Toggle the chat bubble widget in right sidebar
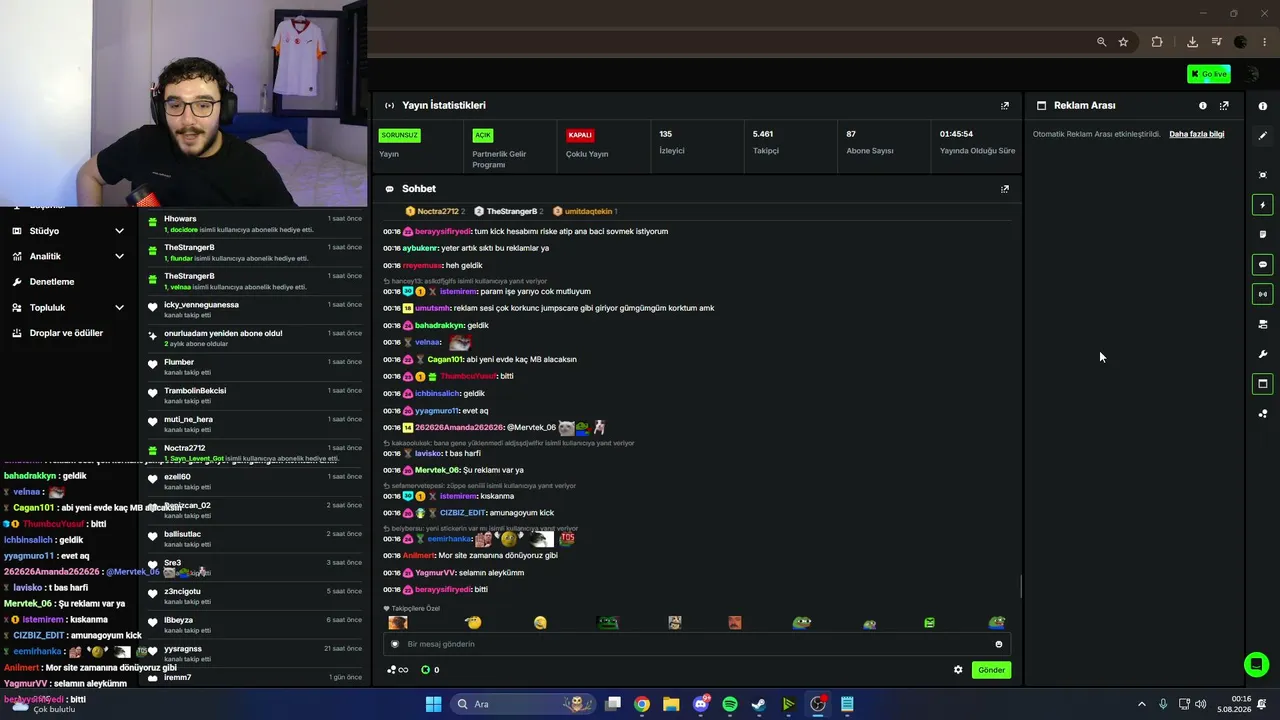 coord(1263,265)
